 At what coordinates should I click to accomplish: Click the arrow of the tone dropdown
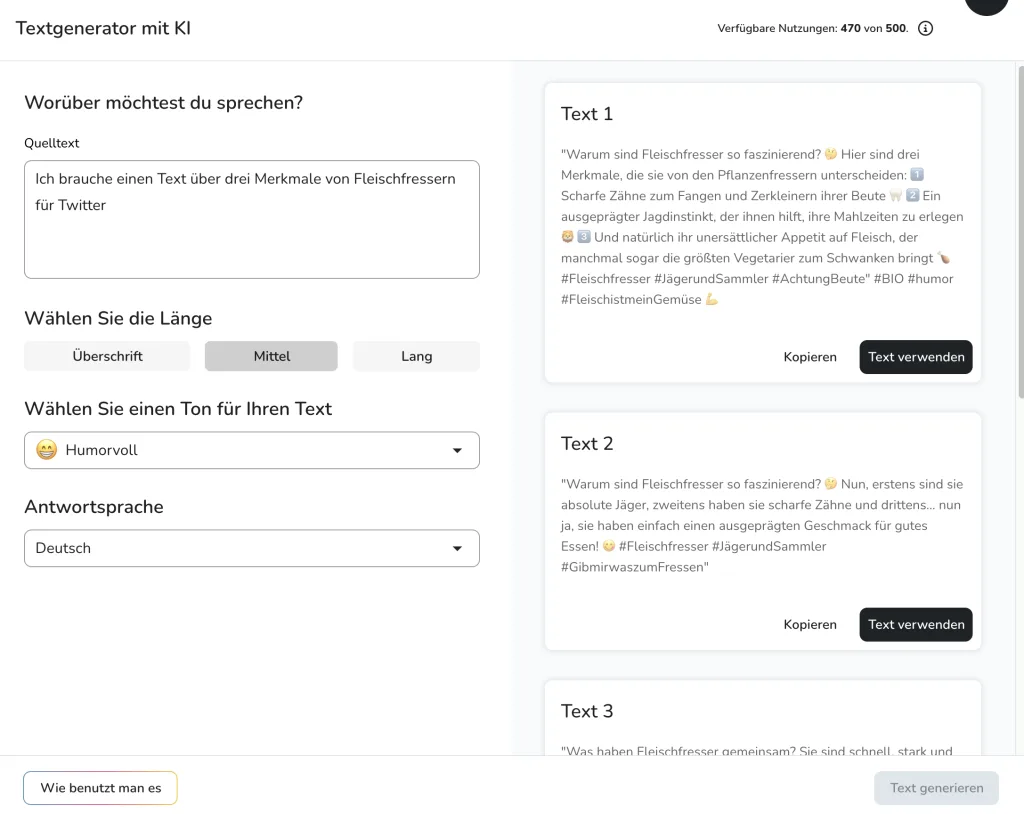coord(457,450)
